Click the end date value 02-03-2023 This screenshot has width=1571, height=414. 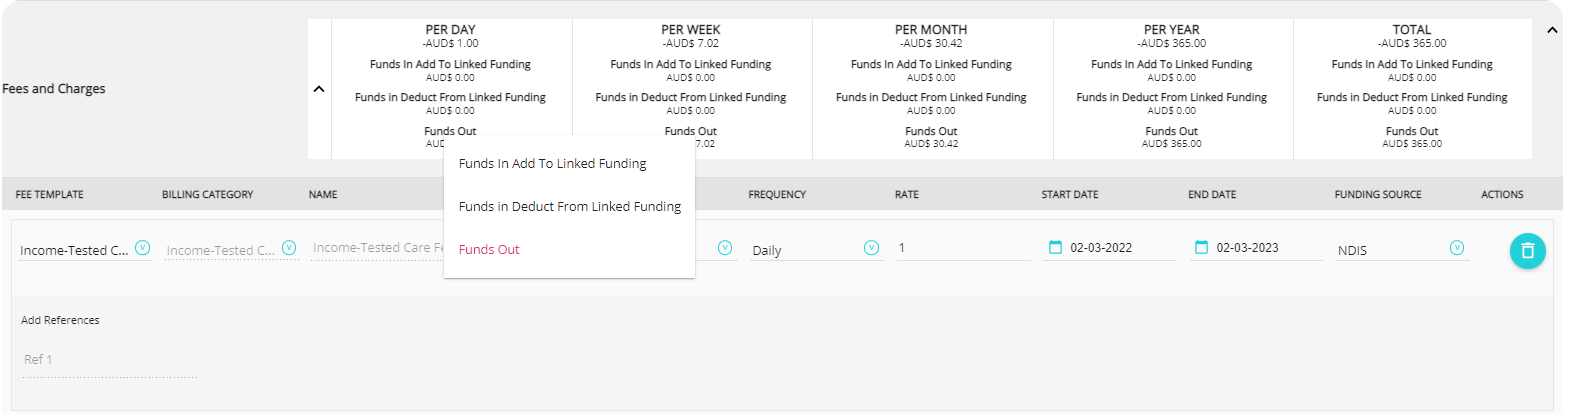pos(1247,248)
